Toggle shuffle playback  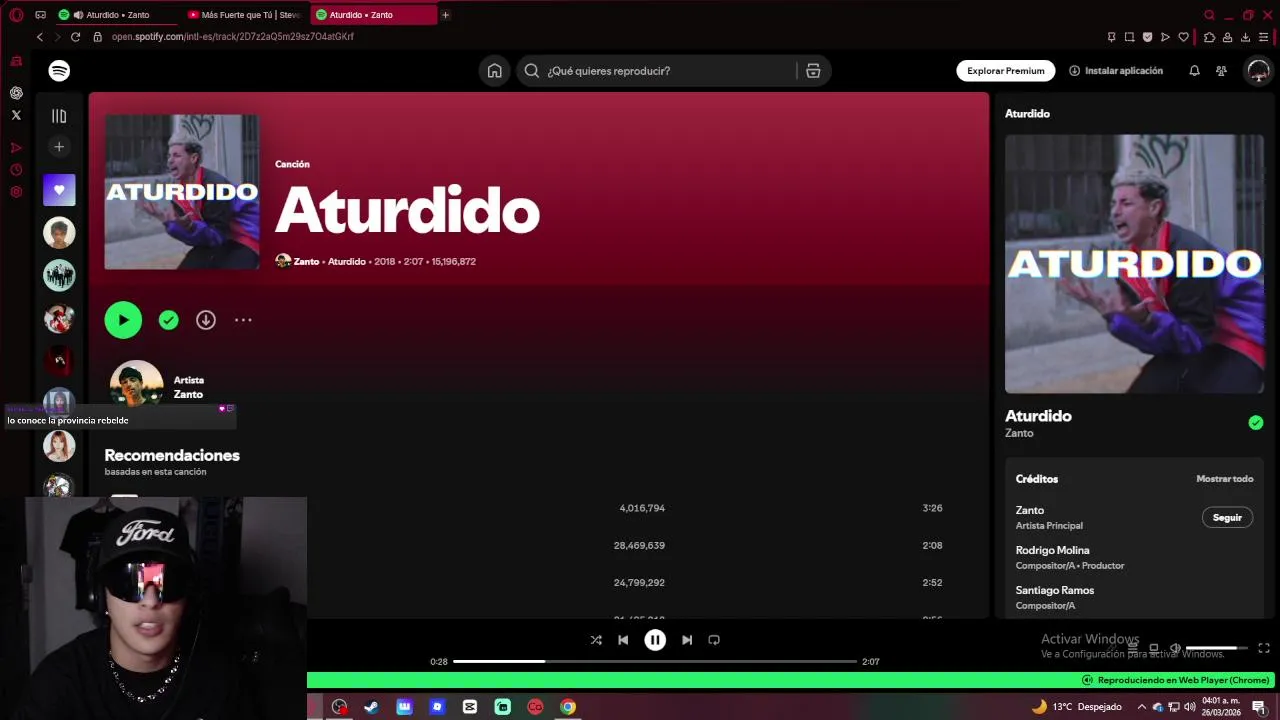pyautogui.click(x=596, y=640)
